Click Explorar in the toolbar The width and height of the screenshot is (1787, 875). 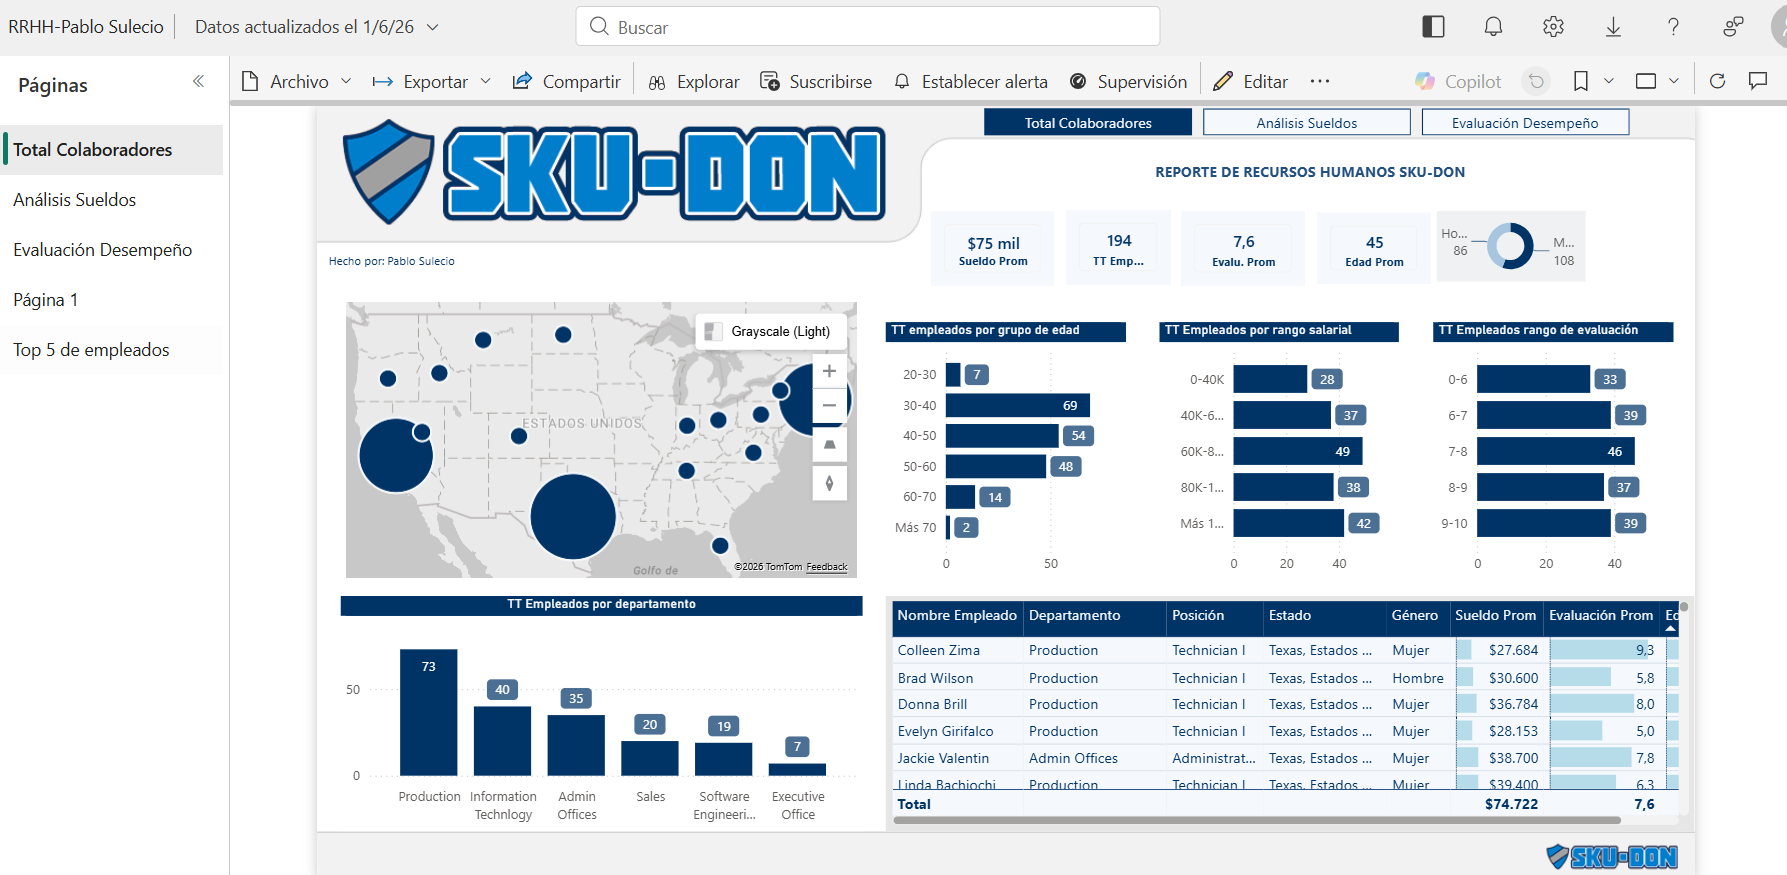694,81
